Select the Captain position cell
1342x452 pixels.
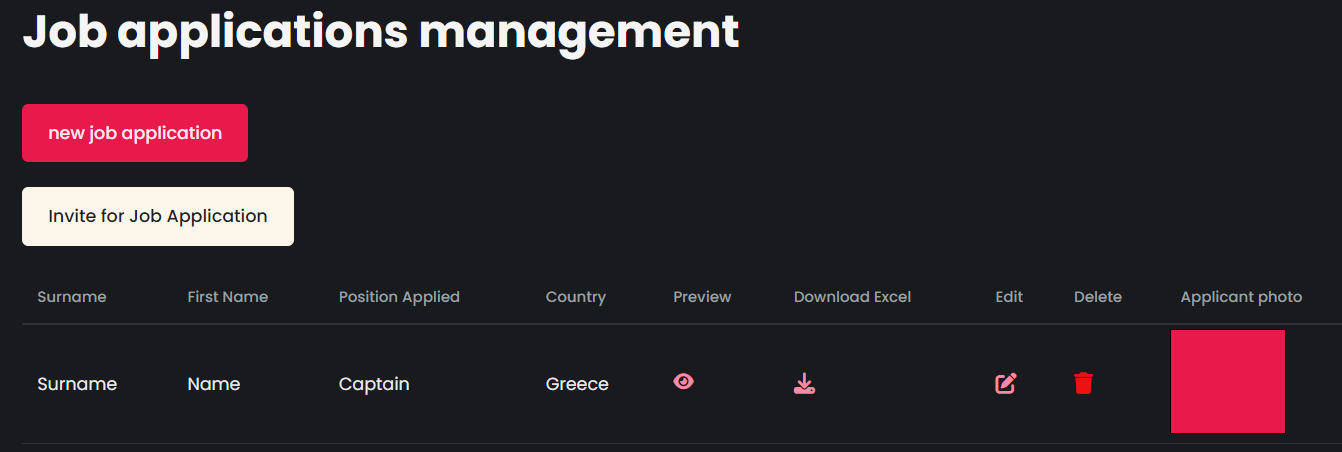point(374,384)
